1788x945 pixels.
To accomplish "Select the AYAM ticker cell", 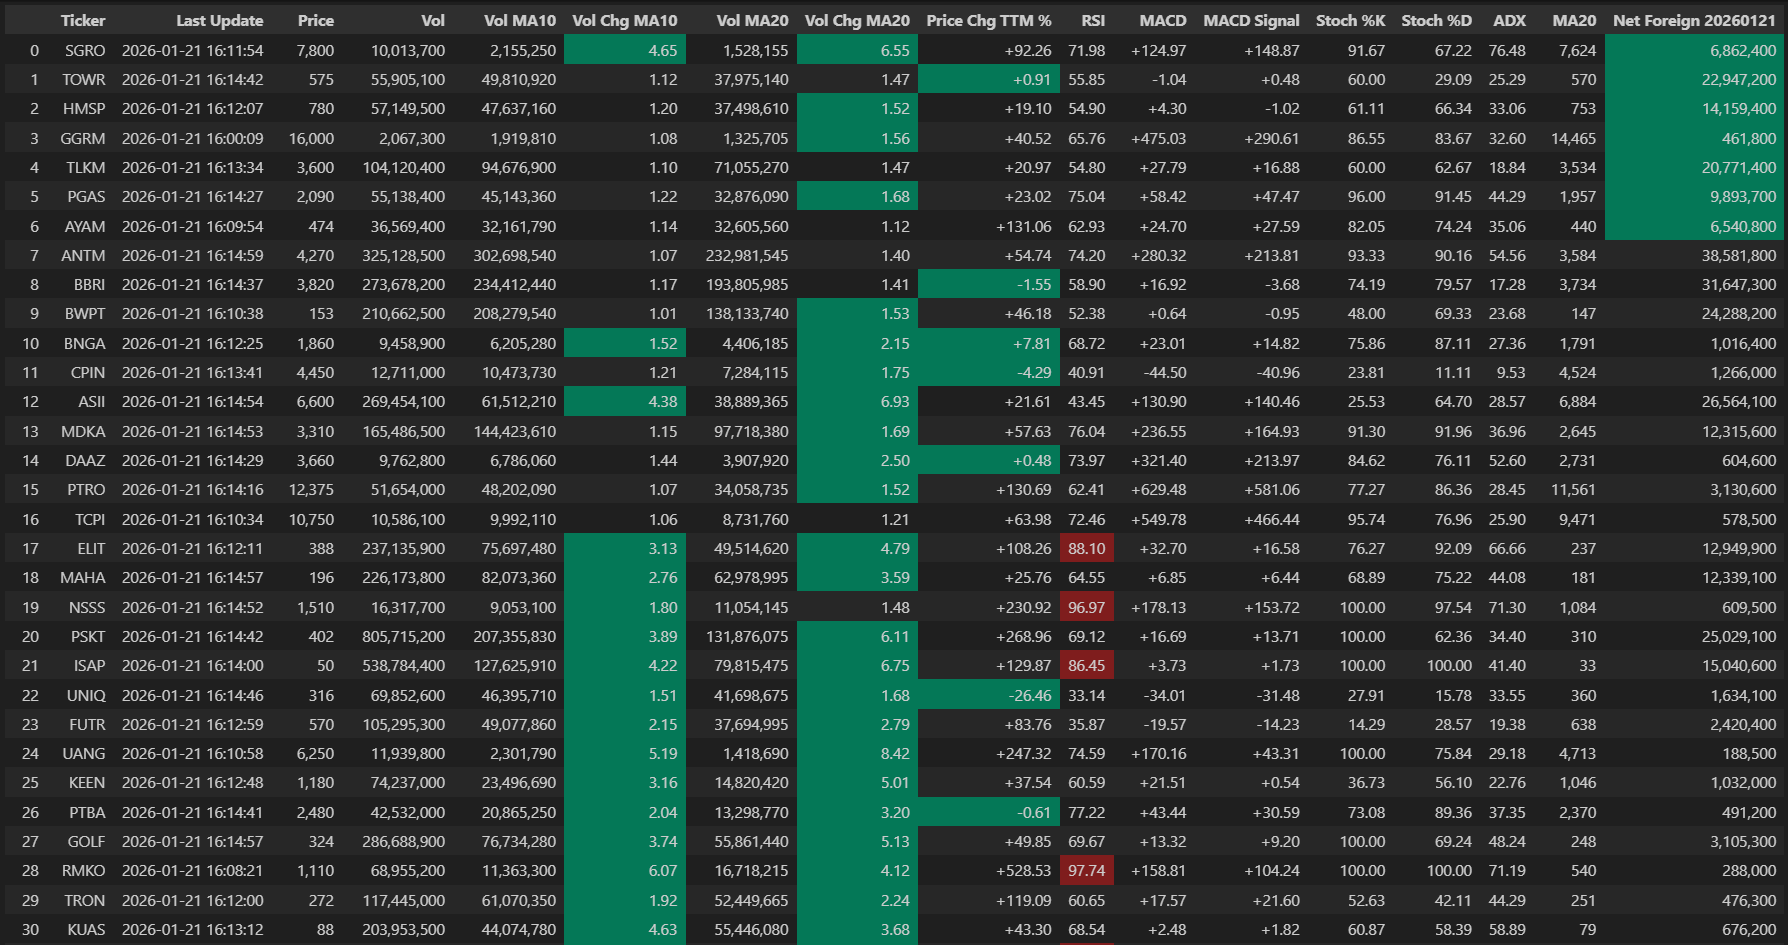I will pyautogui.click(x=85, y=226).
